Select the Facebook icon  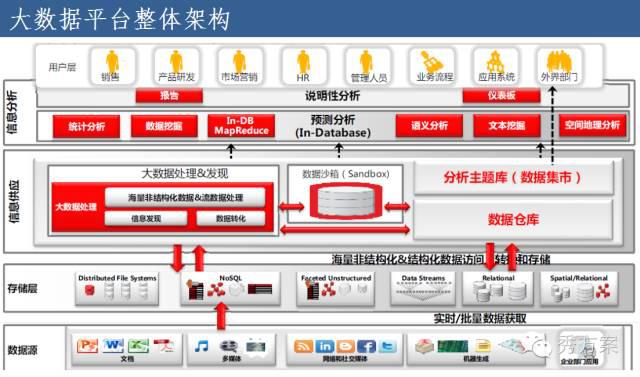pyautogui.click(x=367, y=346)
